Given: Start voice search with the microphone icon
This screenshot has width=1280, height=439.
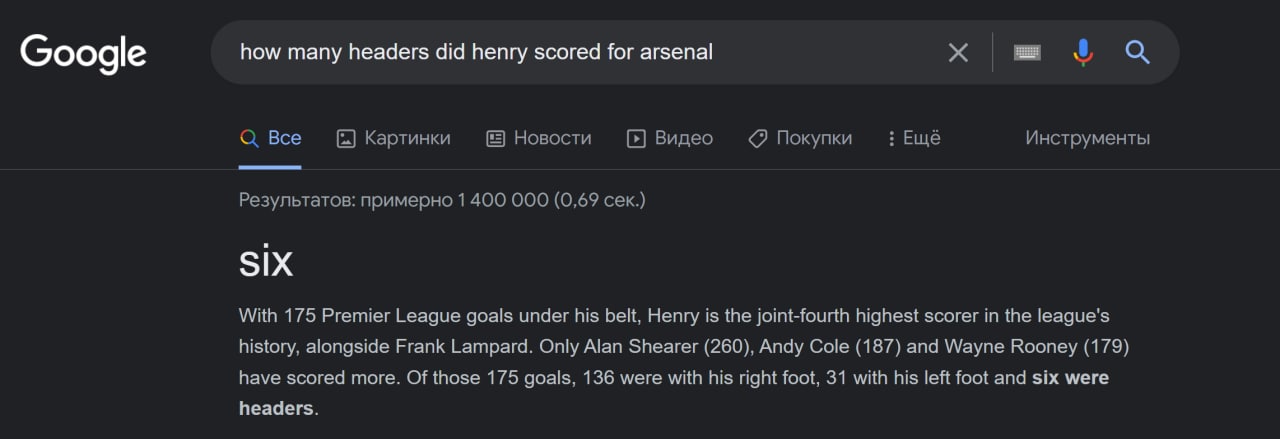Looking at the screenshot, I should [1083, 52].
